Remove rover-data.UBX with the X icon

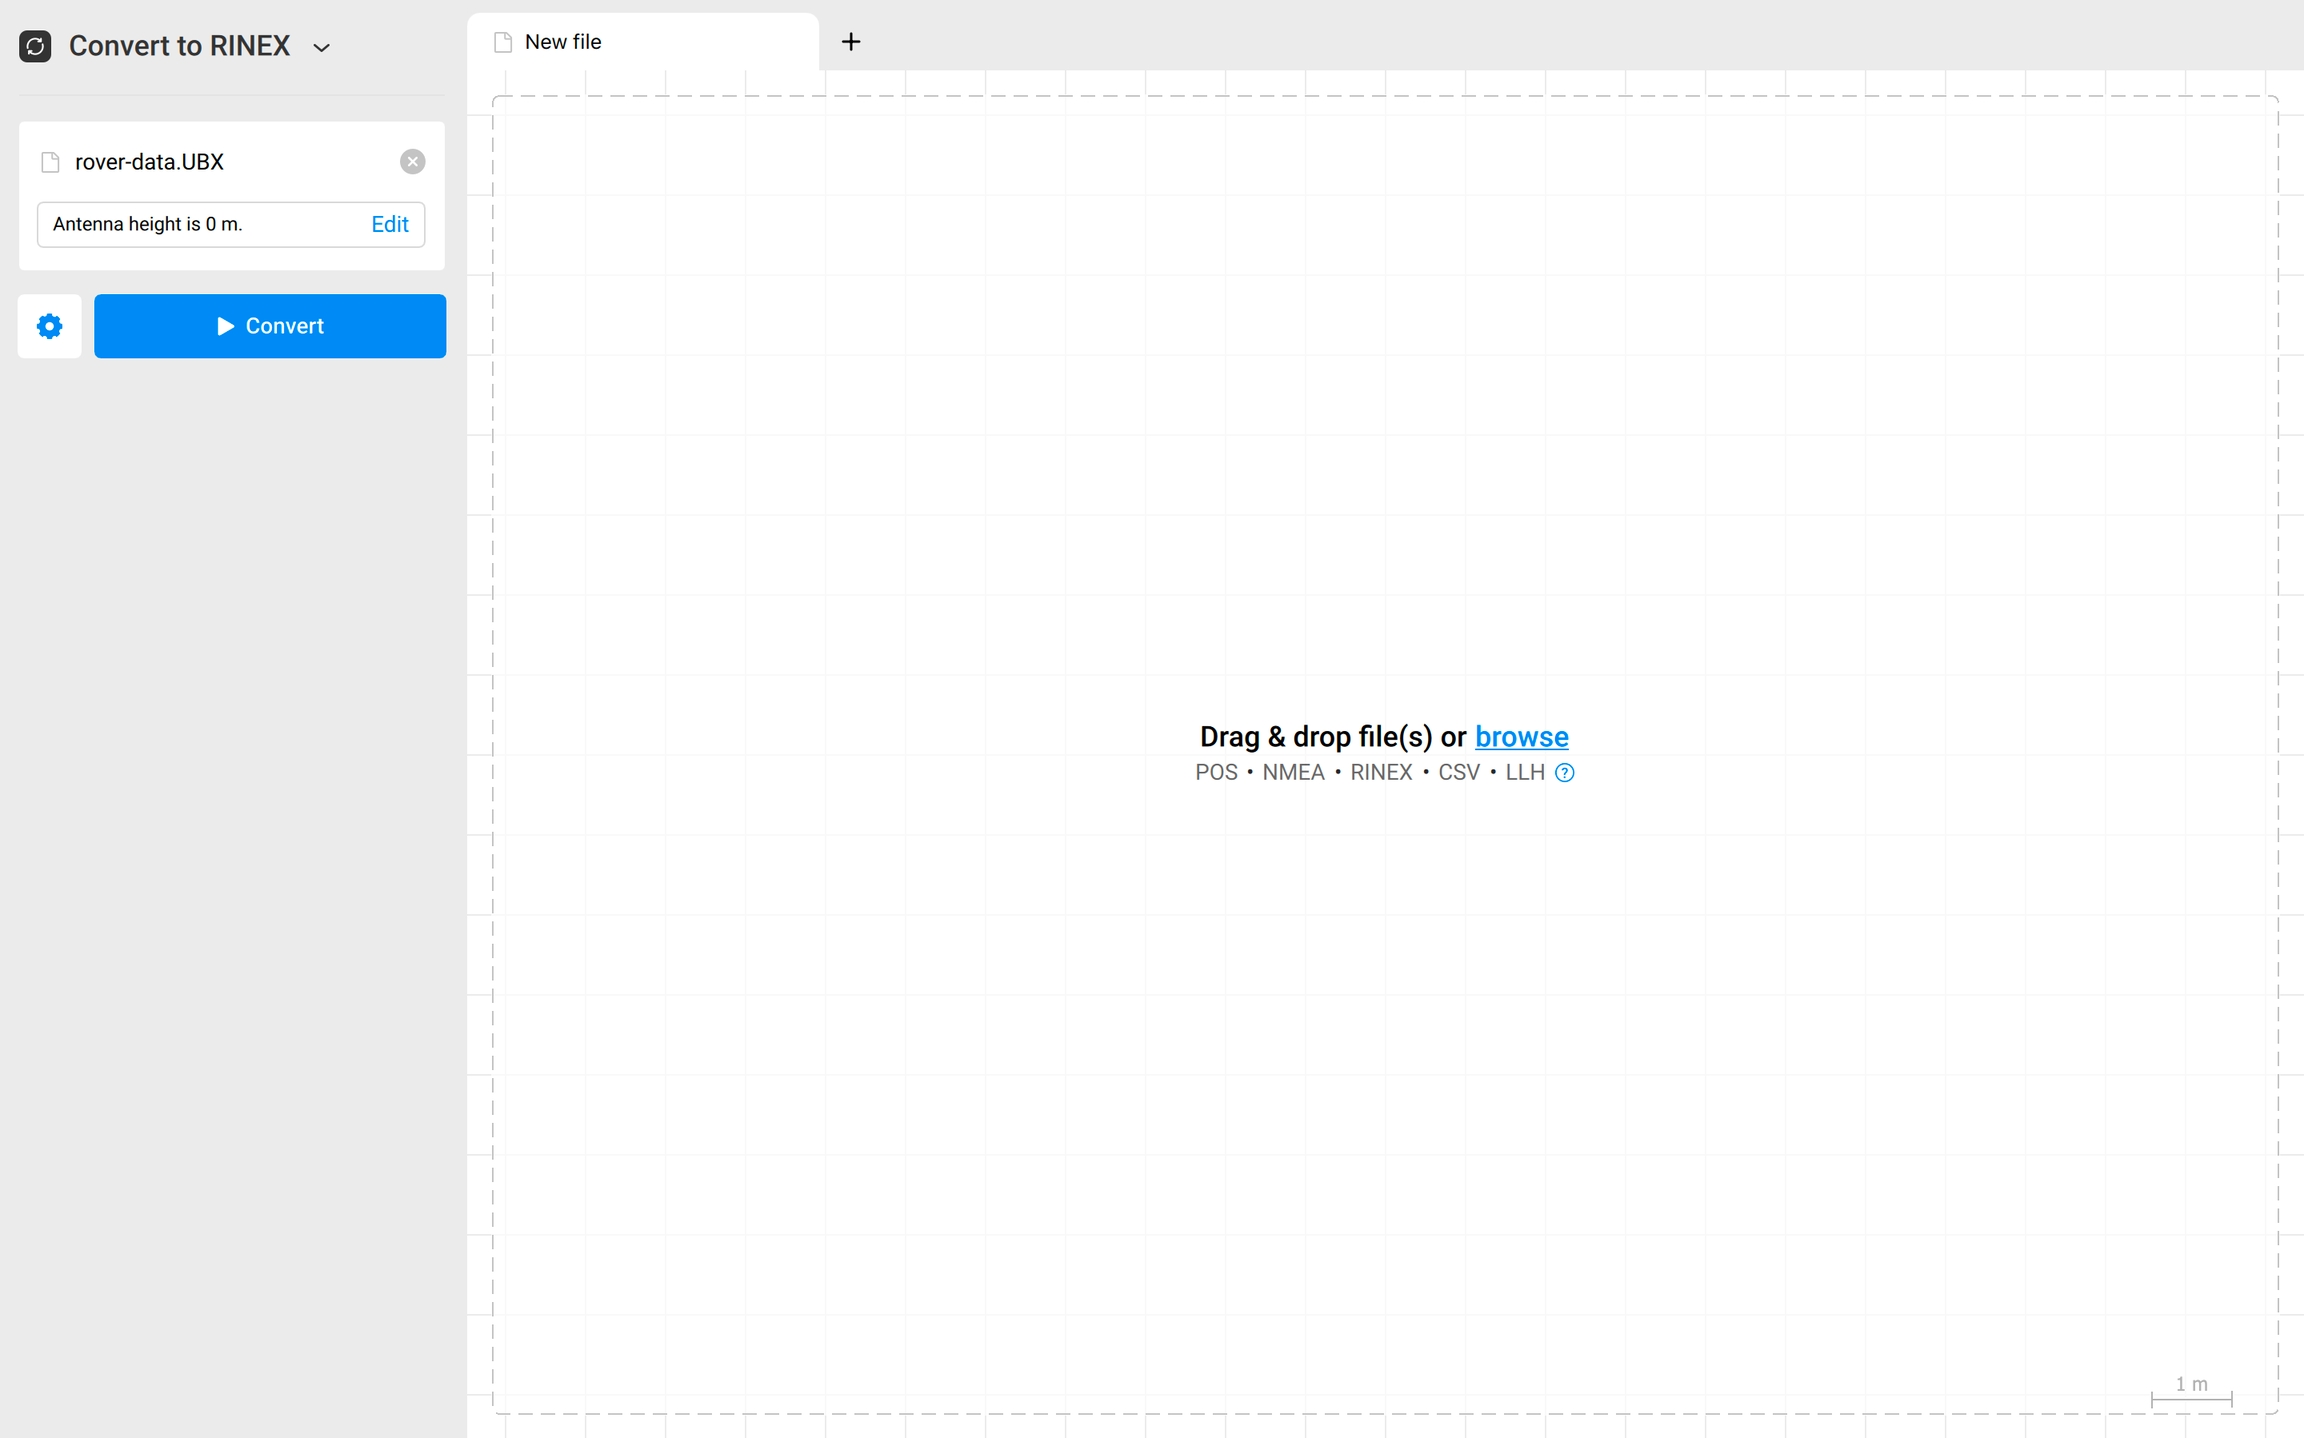[412, 162]
